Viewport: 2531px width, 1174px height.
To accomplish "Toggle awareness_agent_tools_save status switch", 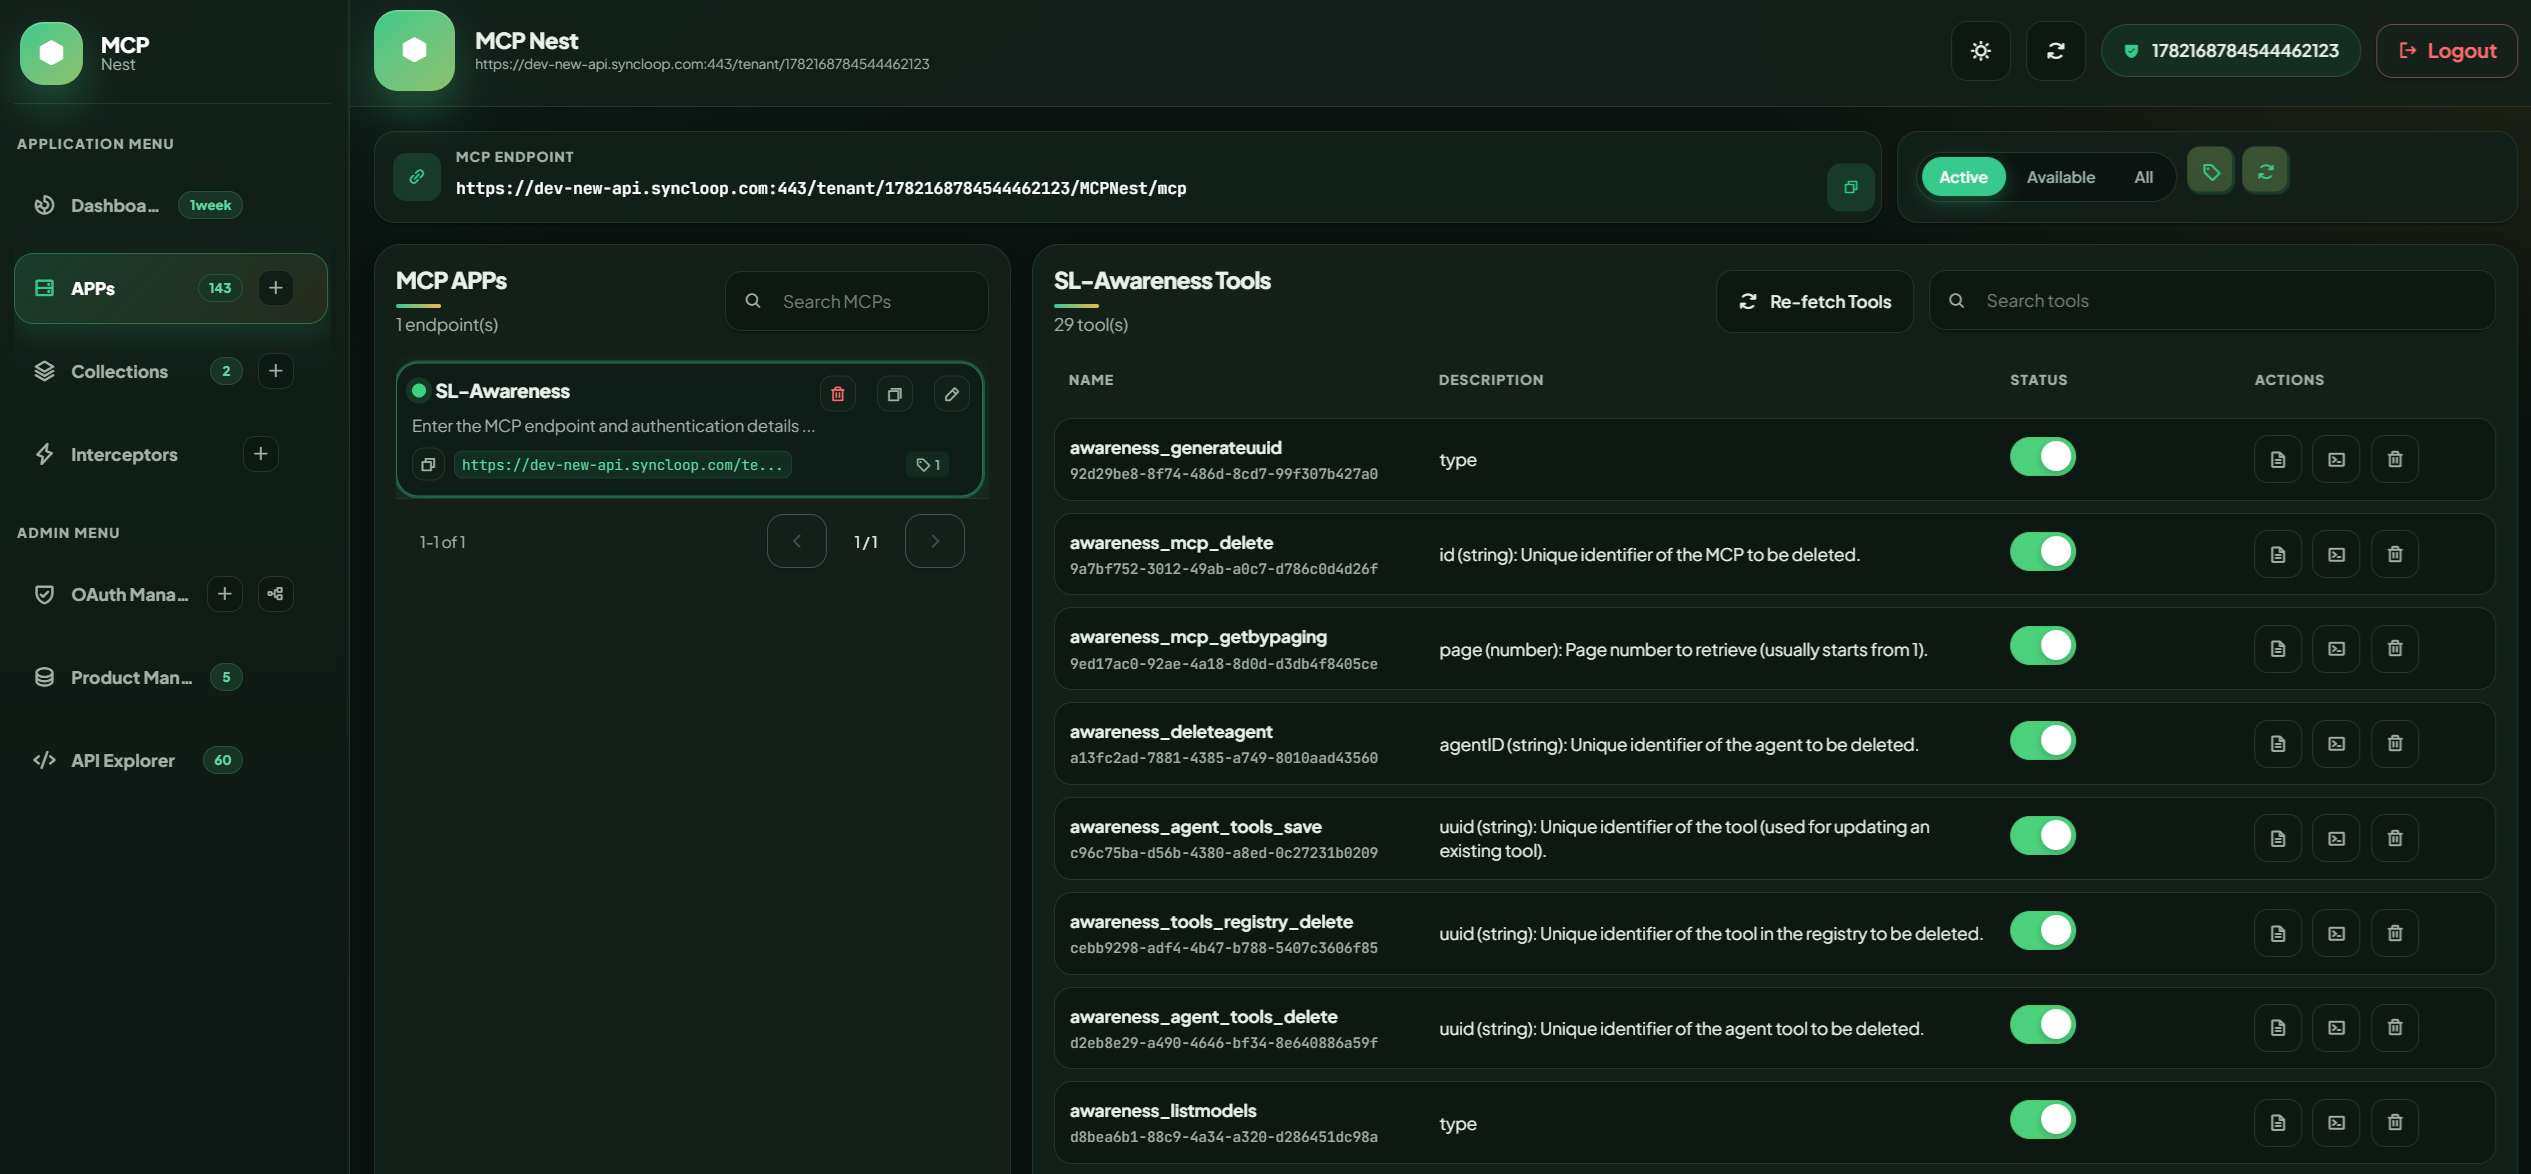I will [2043, 836].
